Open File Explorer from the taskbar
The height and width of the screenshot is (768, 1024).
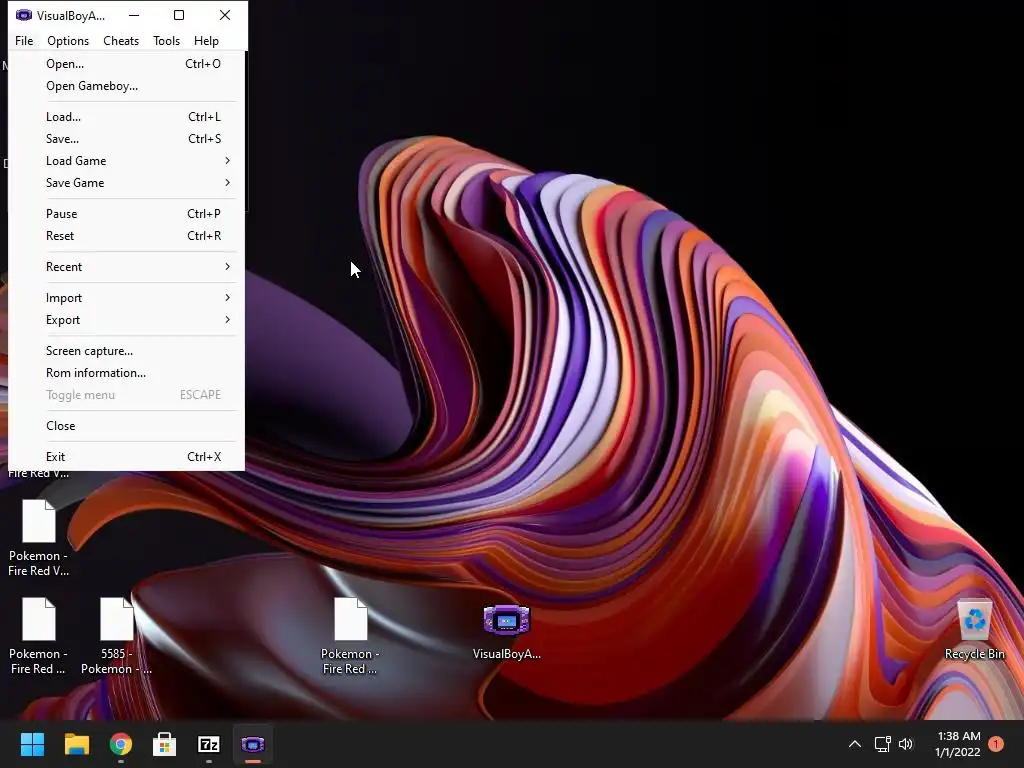coord(76,744)
